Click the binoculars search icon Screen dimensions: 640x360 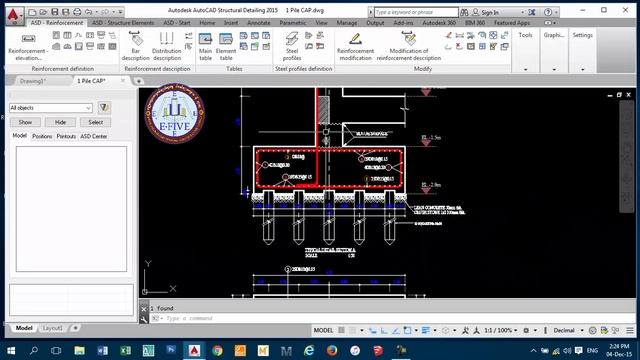click(464, 12)
